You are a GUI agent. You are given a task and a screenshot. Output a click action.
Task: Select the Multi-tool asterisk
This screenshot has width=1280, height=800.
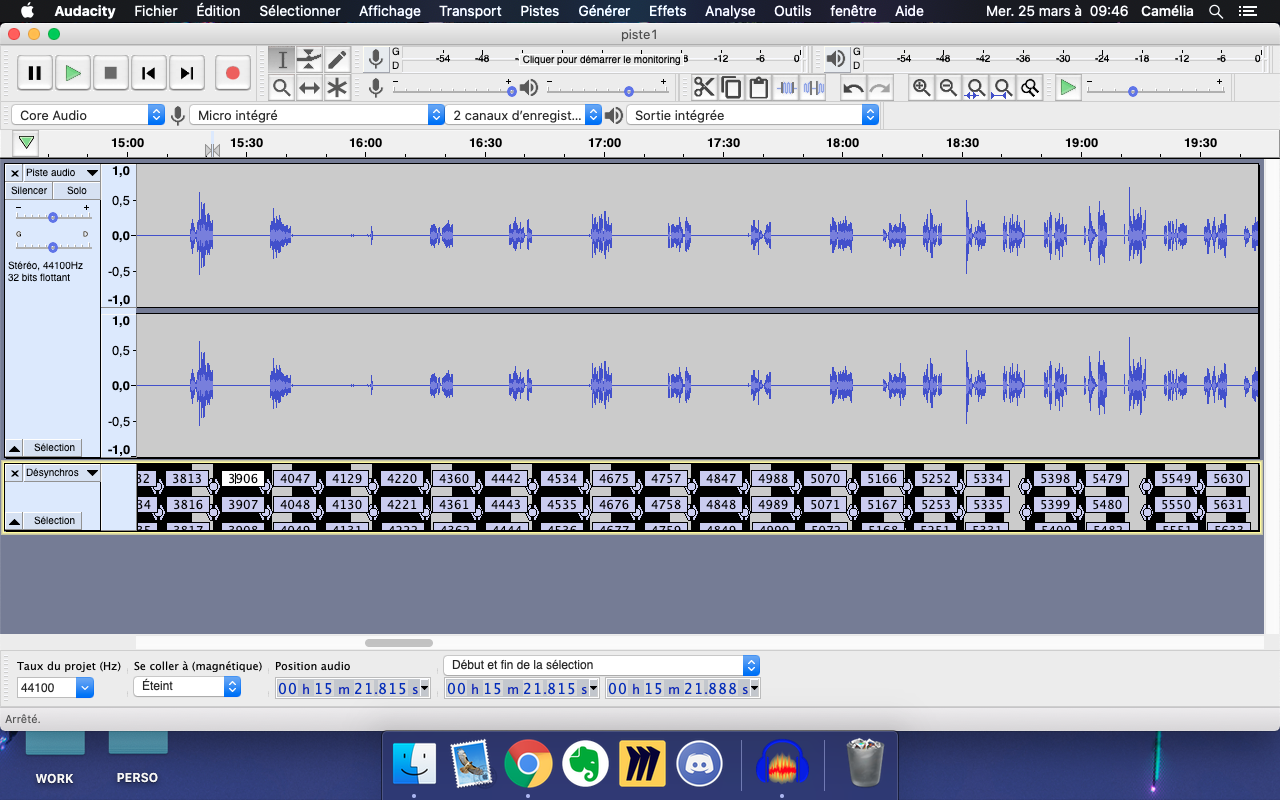point(337,88)
